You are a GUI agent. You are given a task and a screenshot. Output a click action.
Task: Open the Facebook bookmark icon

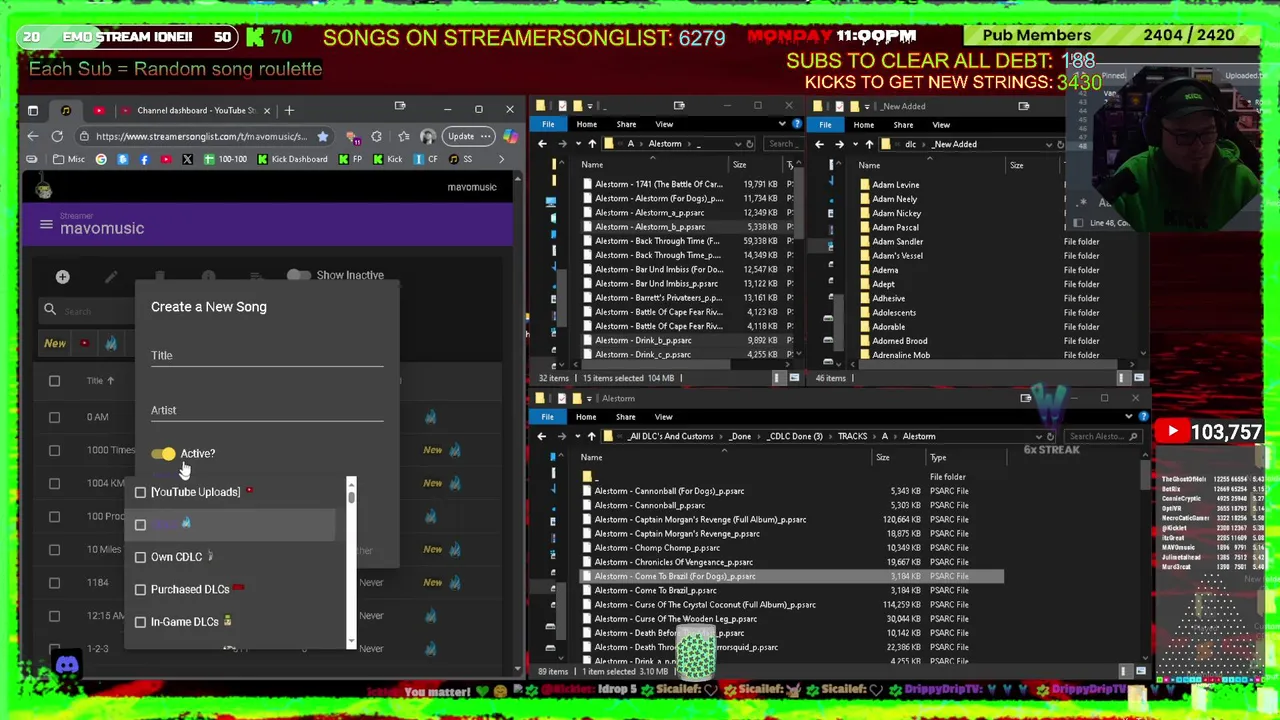144,159
